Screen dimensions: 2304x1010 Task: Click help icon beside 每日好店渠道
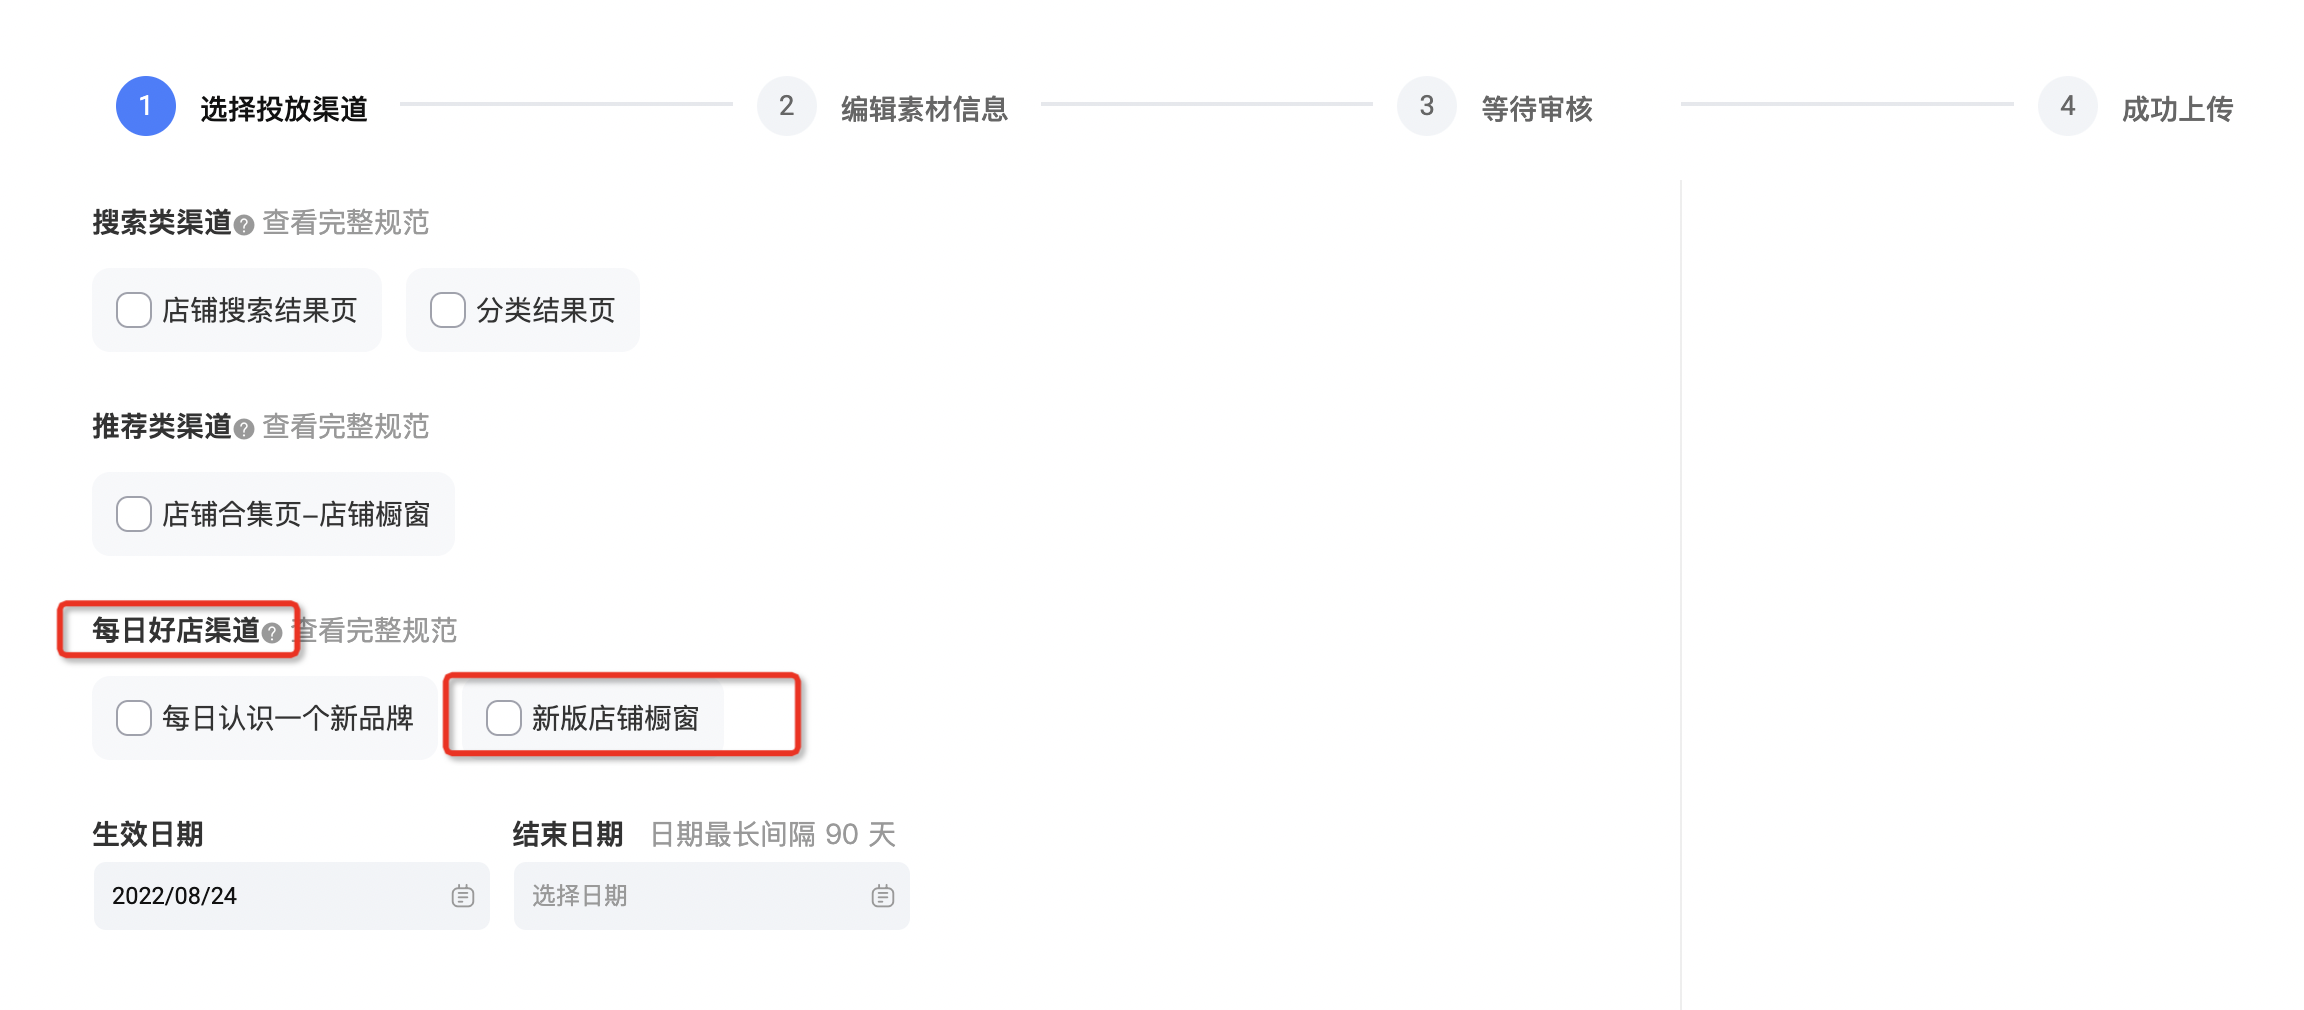pyautogui.click(x=271, y=633)
